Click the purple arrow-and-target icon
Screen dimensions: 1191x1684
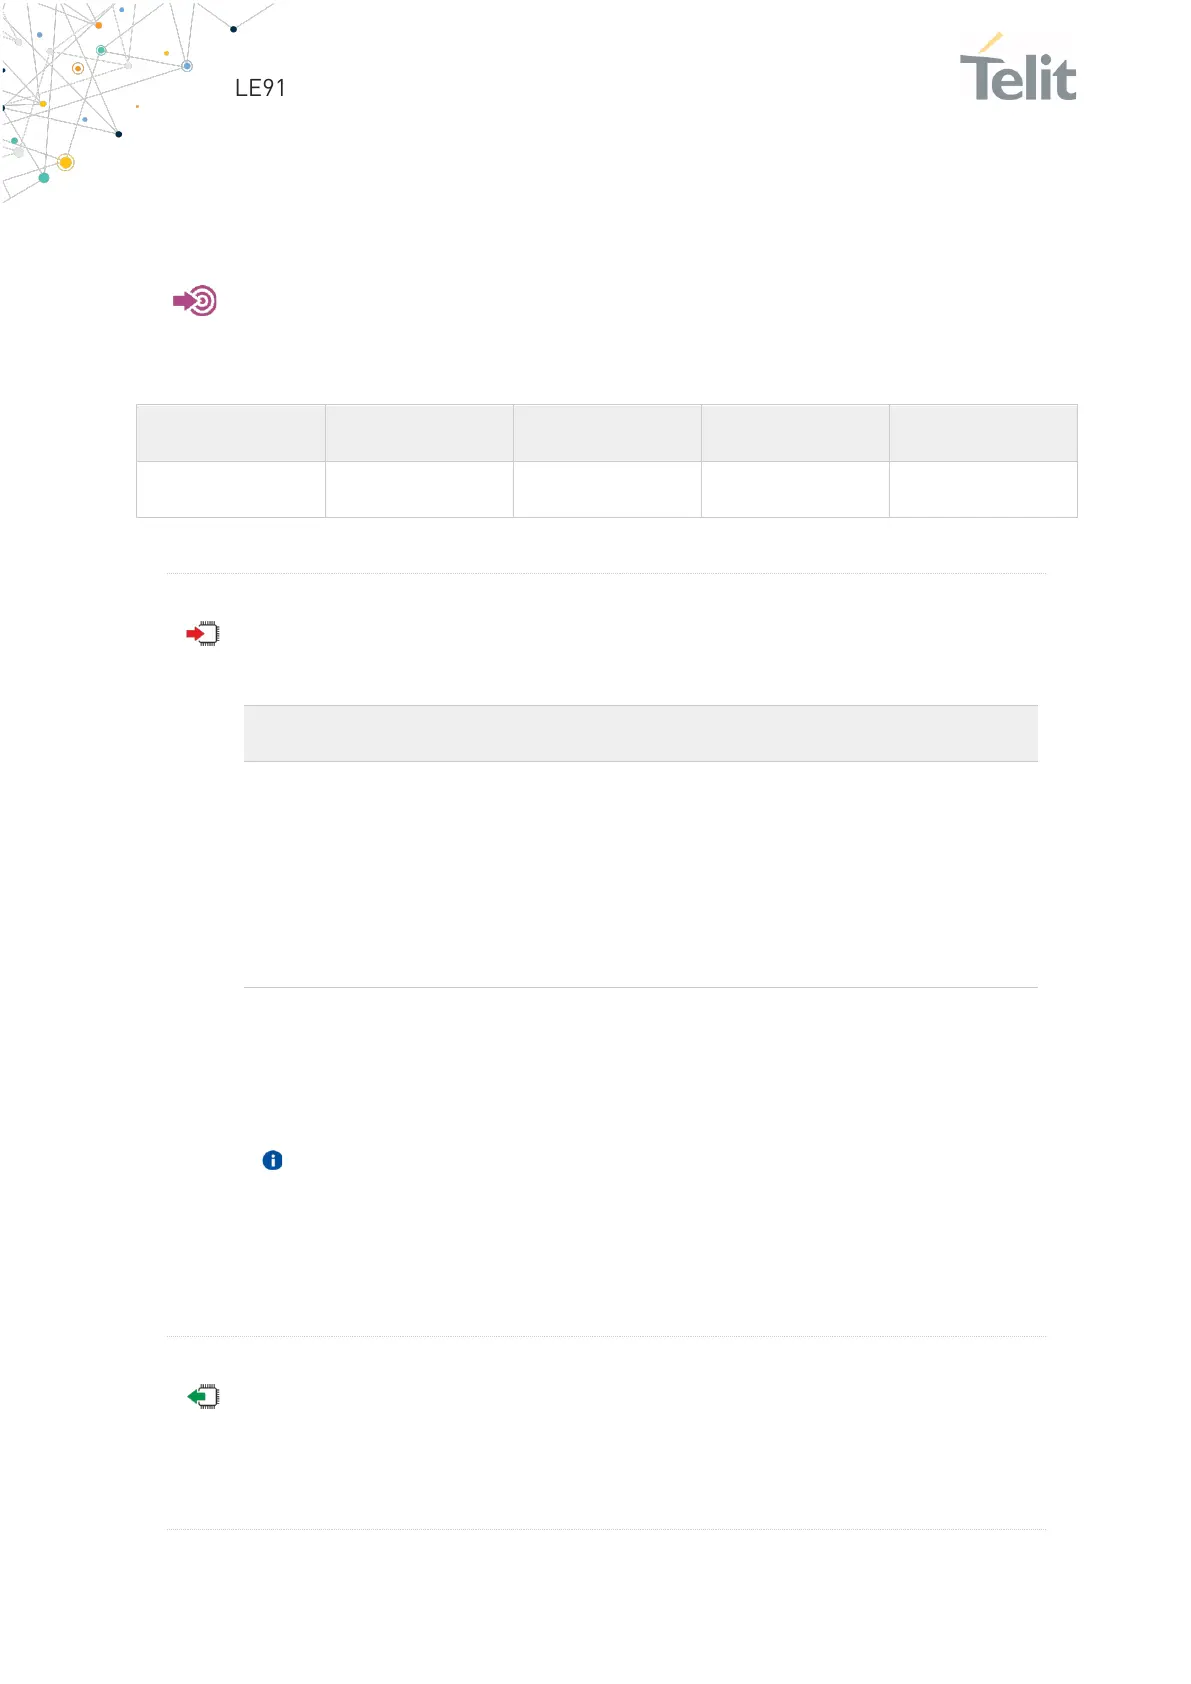(195, 301)
